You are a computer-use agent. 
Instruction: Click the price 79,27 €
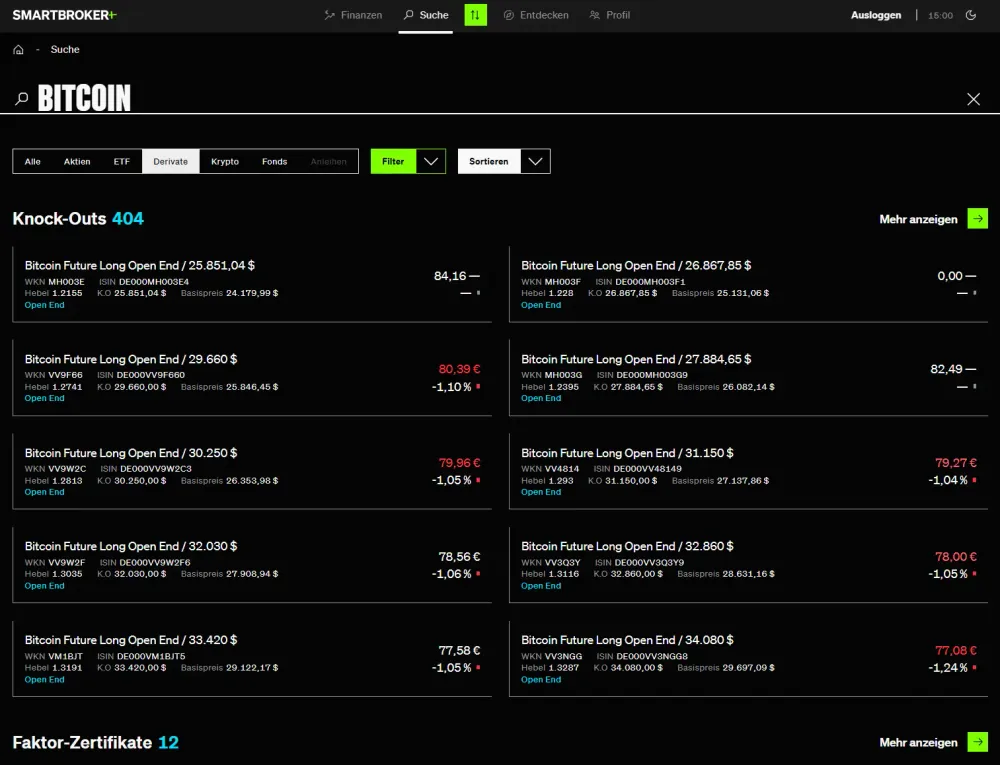pyautogui.click(x=956, y=463)
